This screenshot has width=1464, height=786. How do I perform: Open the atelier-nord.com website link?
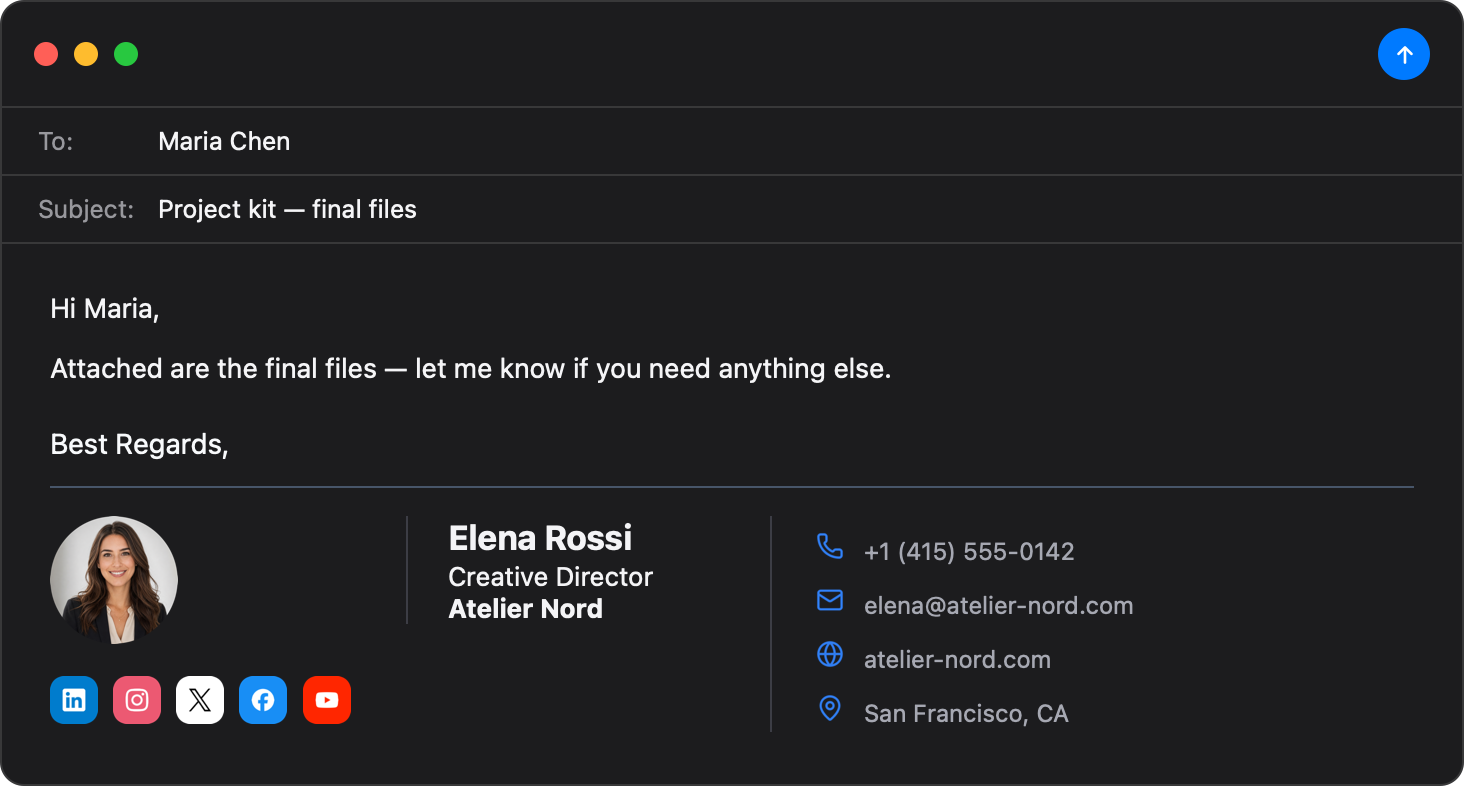pos(957,659)
